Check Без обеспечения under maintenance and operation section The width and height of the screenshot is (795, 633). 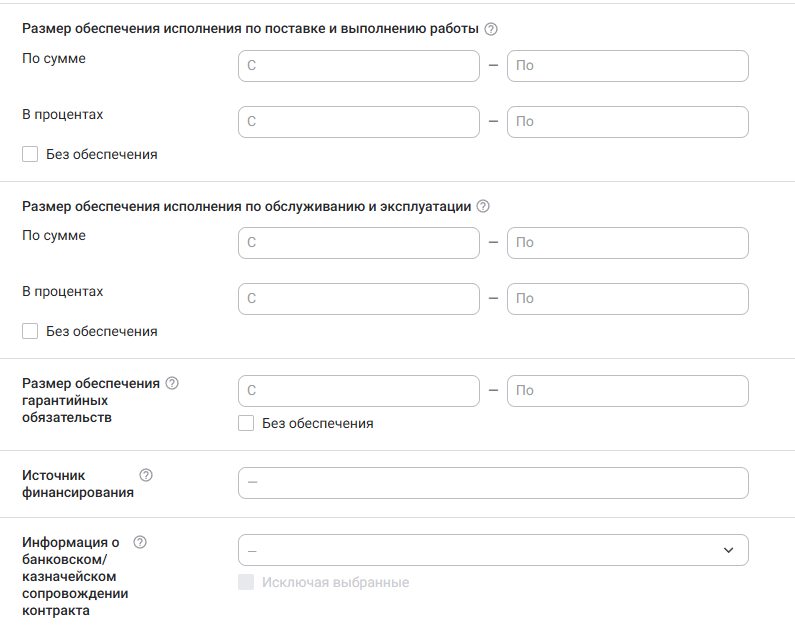click(x=30, y=331)
